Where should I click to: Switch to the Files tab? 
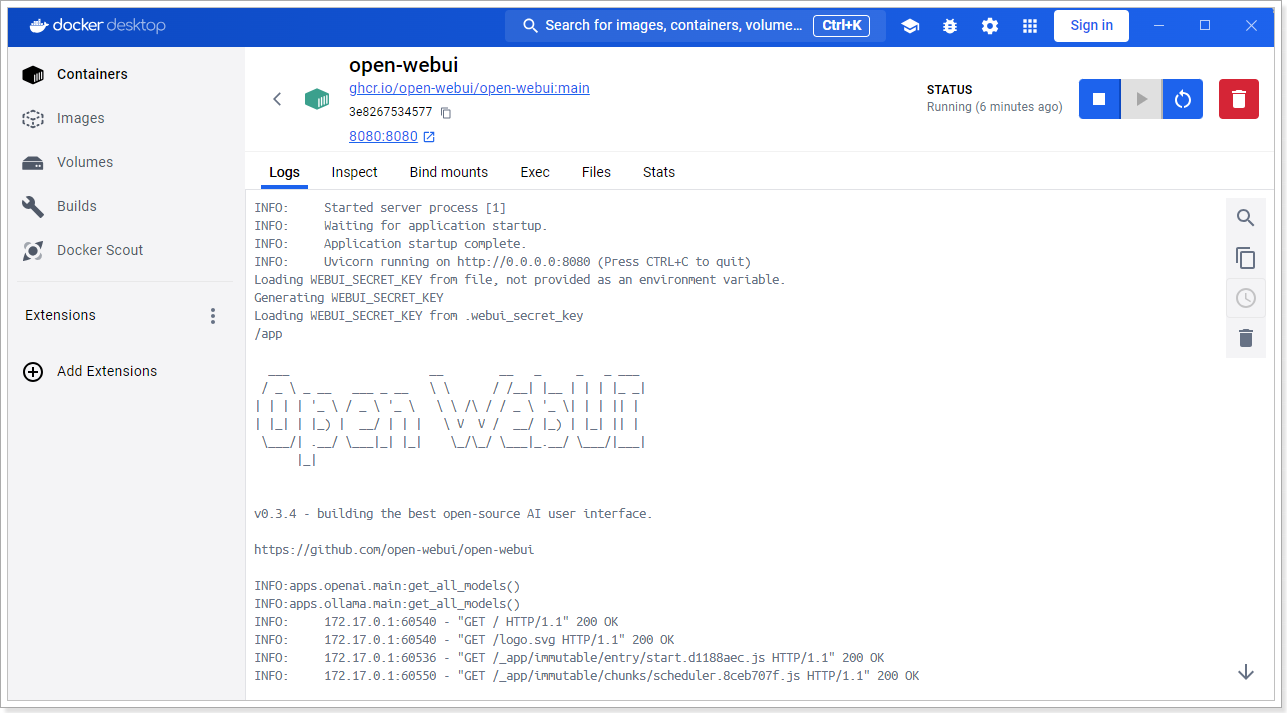[596, 172]
